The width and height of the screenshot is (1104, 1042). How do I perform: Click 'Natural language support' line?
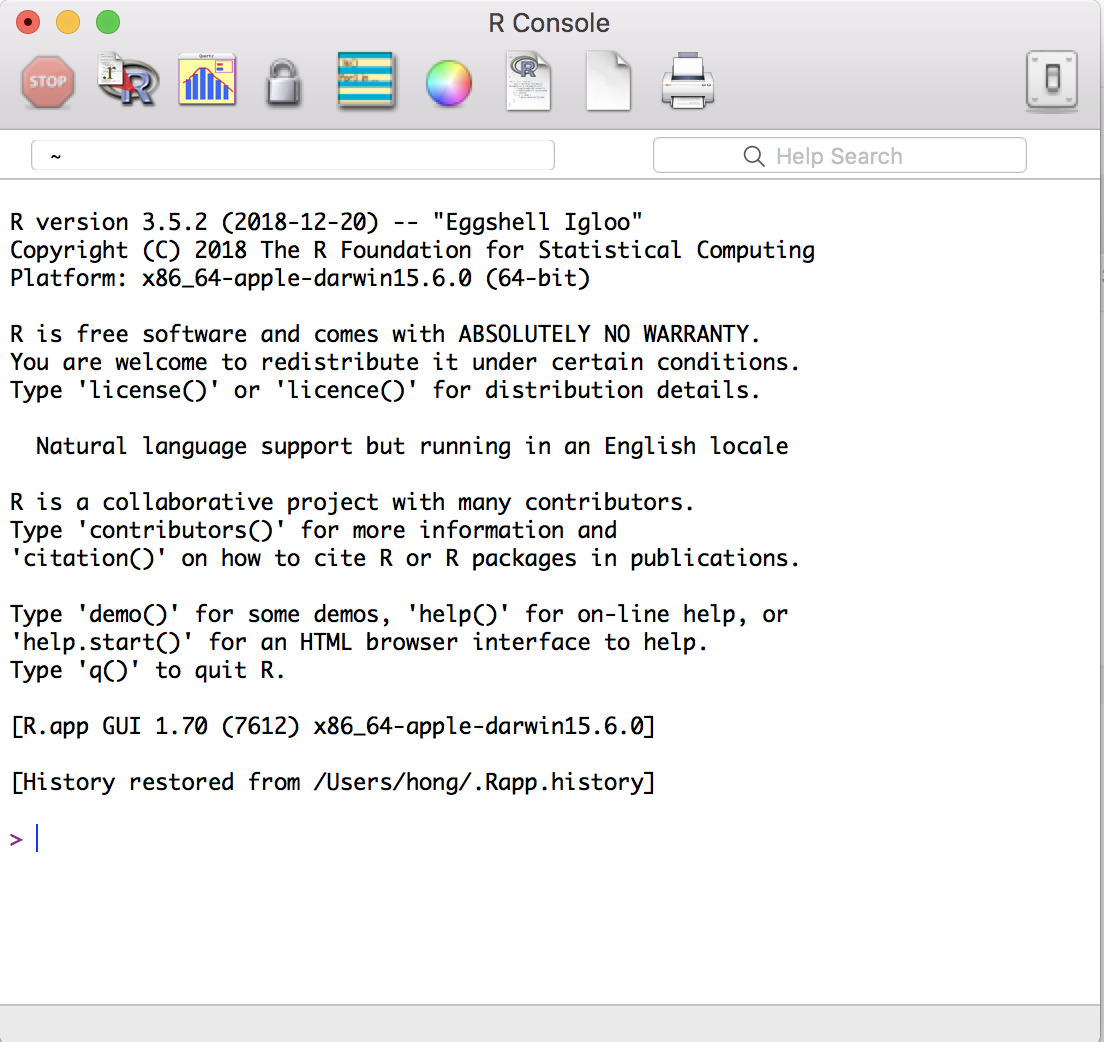[x=412, y=446]
